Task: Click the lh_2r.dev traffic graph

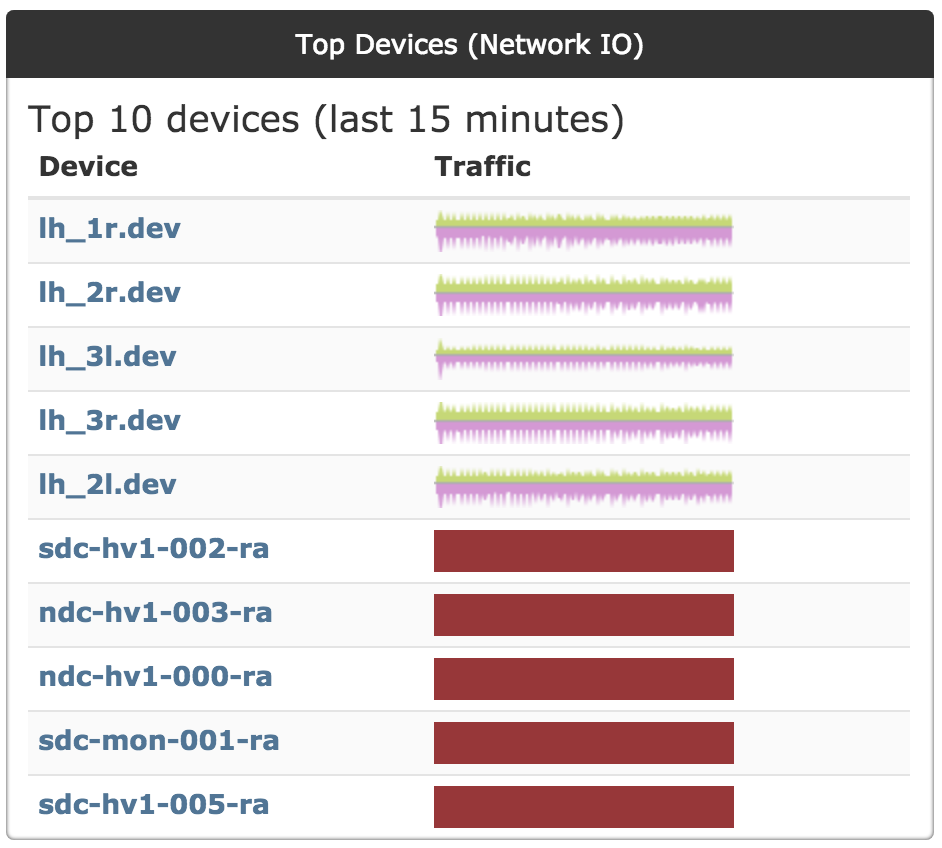Action: (584, 294)
